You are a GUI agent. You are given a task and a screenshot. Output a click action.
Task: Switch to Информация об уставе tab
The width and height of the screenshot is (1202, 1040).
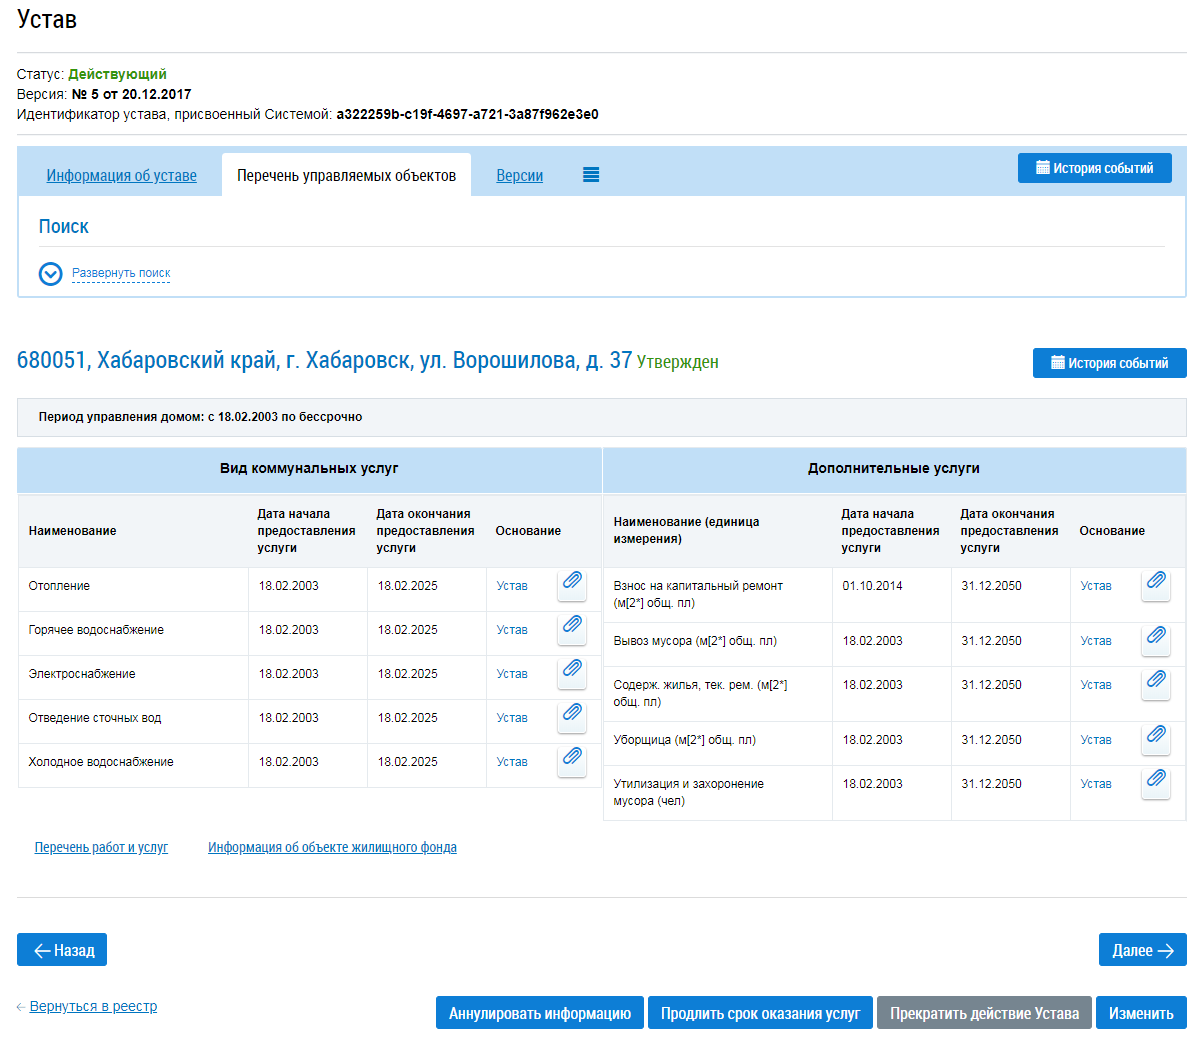coord(121,176)
